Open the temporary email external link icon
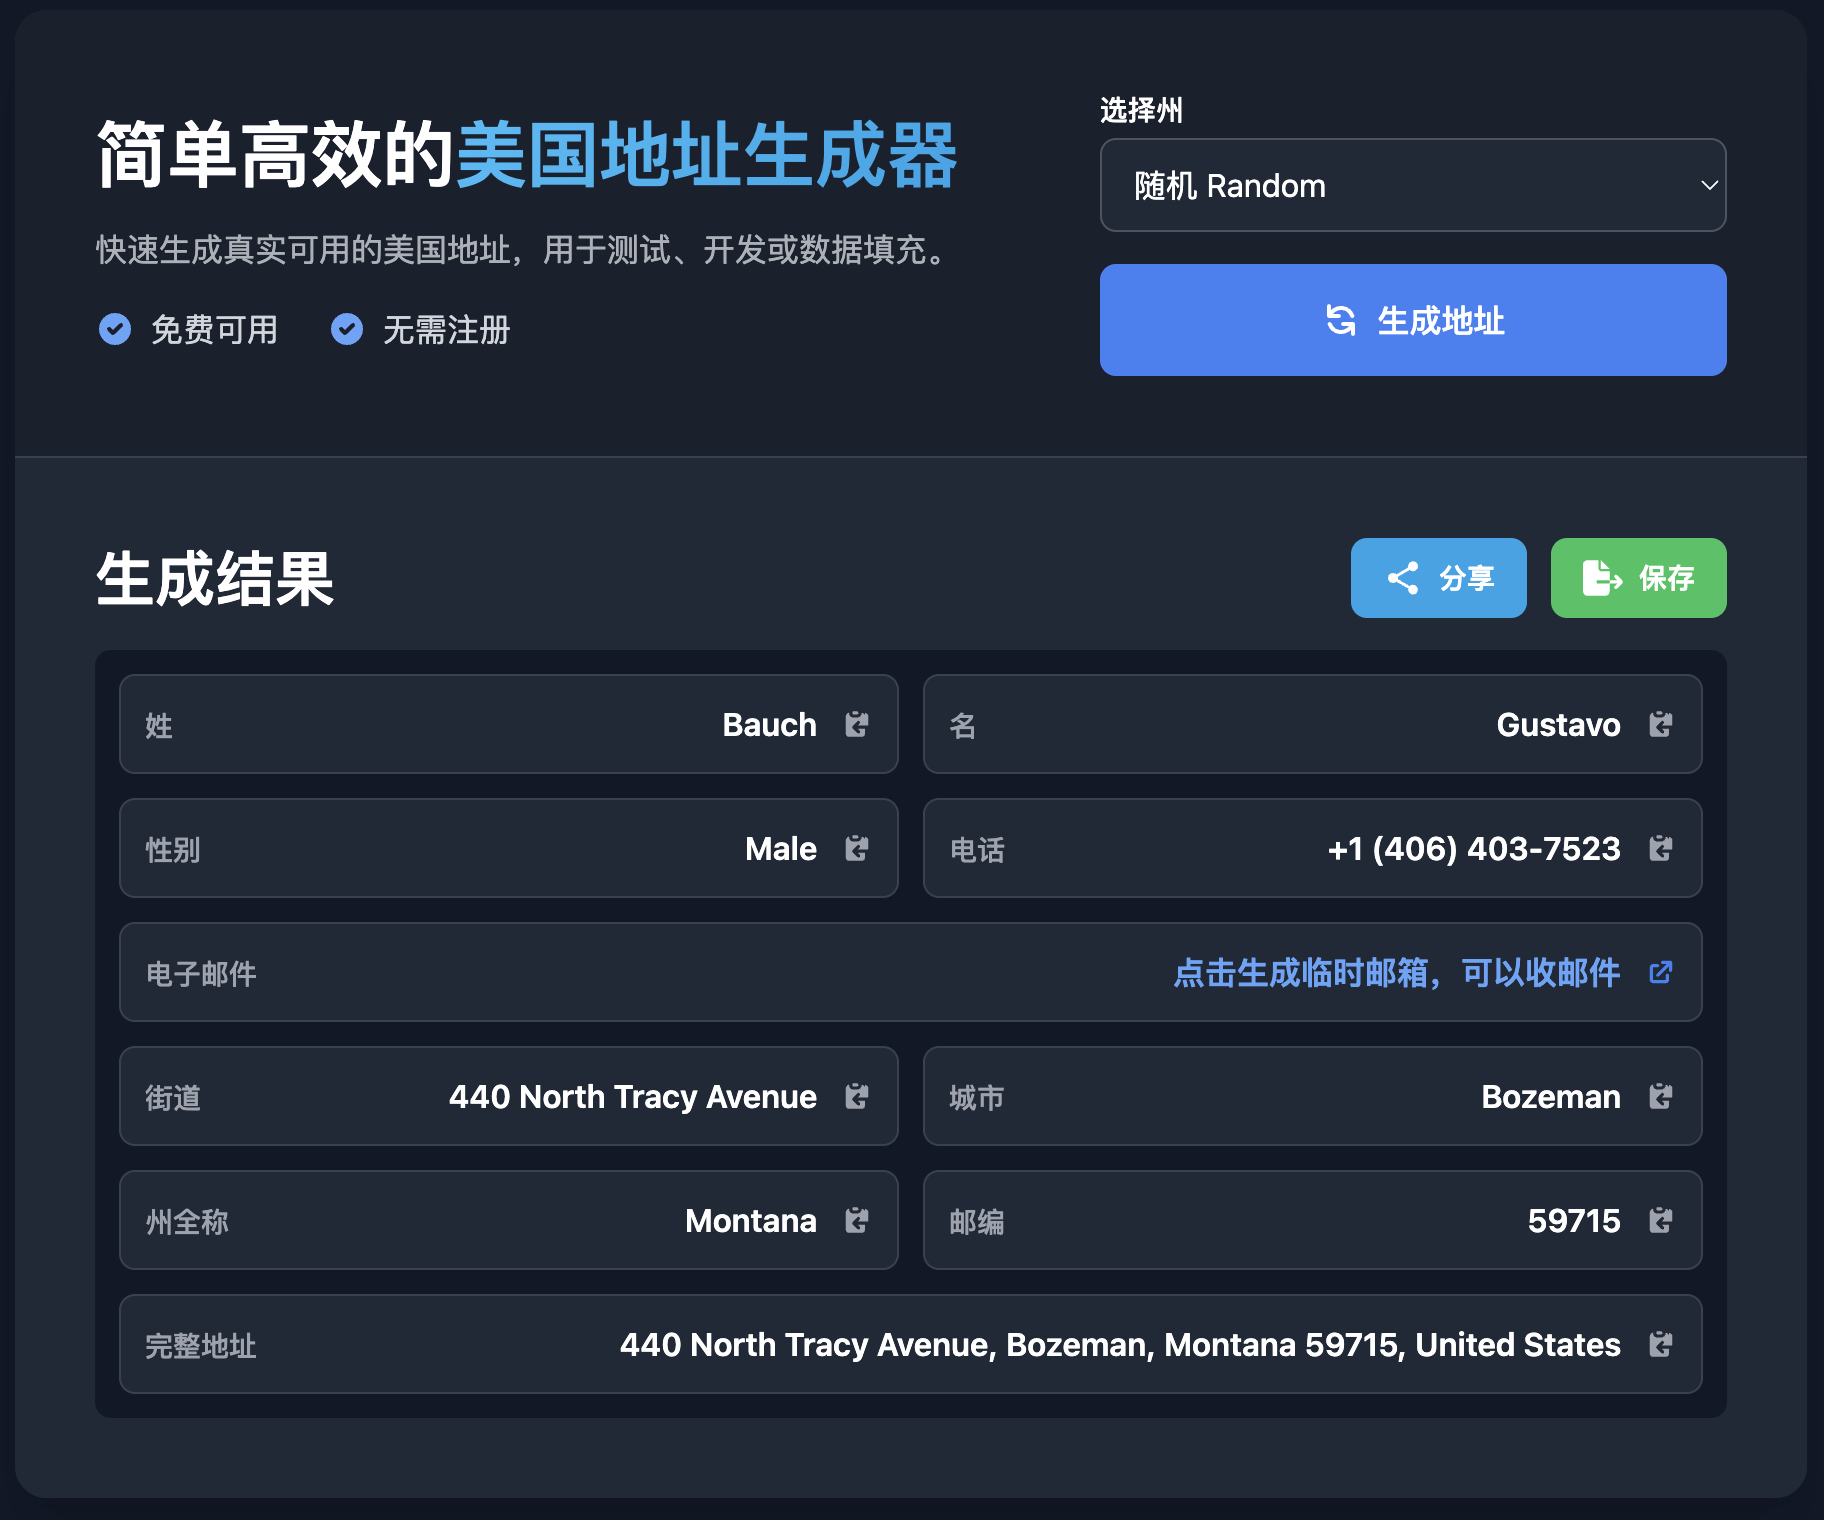 pyautogui.click(x=1661, y=972)
